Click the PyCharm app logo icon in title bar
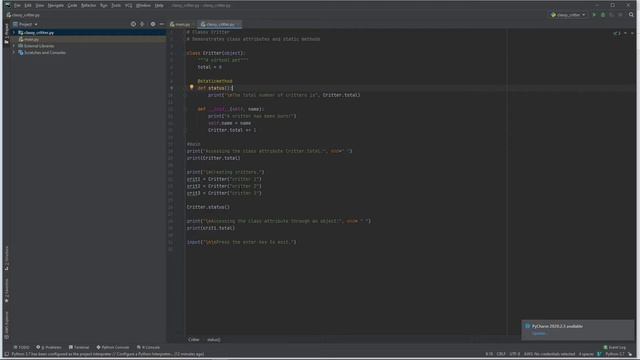Image resolution: width=640 pixels, height=360 pixels. click(x=7, y=6)
